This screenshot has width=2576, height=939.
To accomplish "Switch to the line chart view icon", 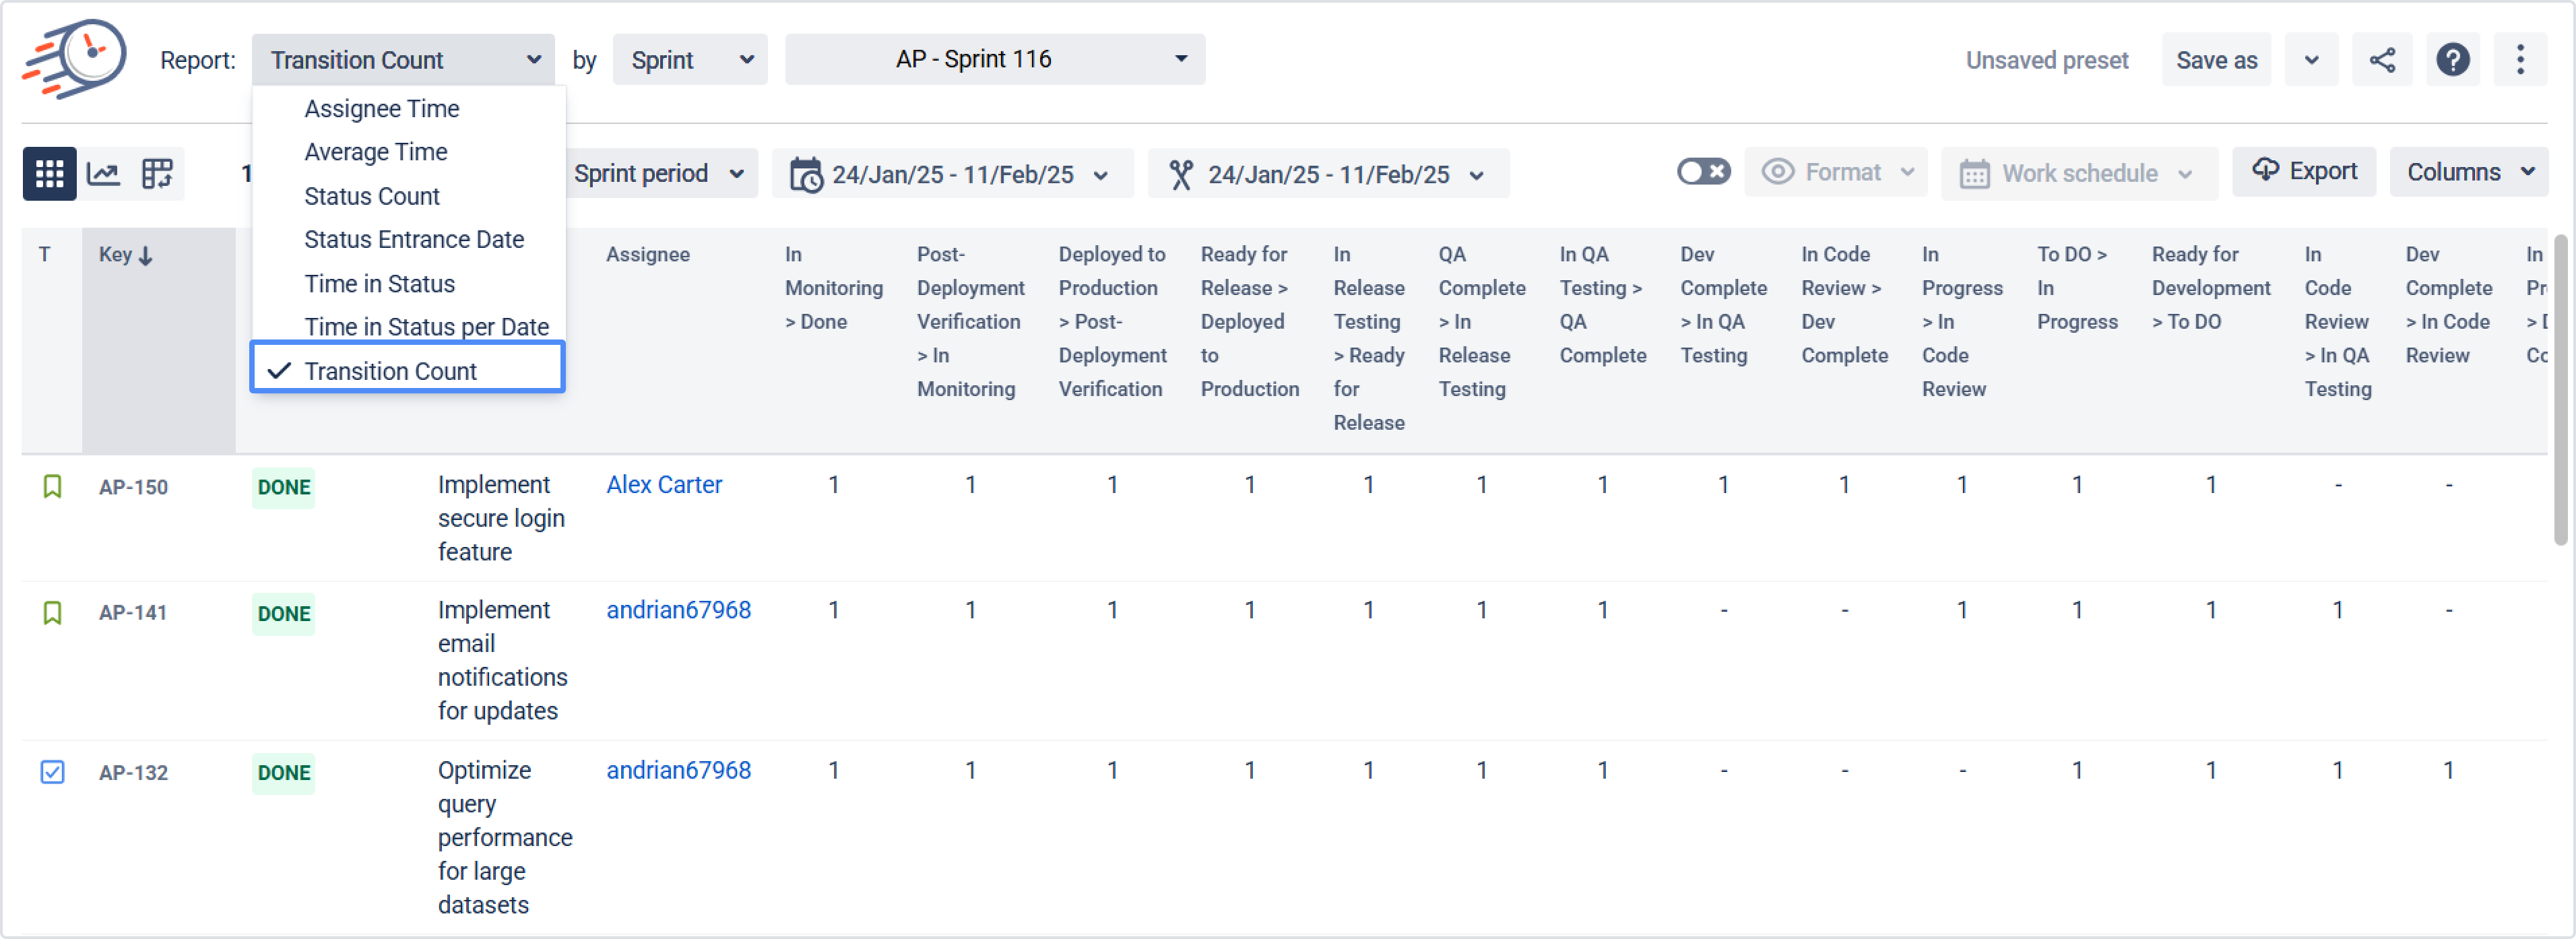I will (103, 174).
